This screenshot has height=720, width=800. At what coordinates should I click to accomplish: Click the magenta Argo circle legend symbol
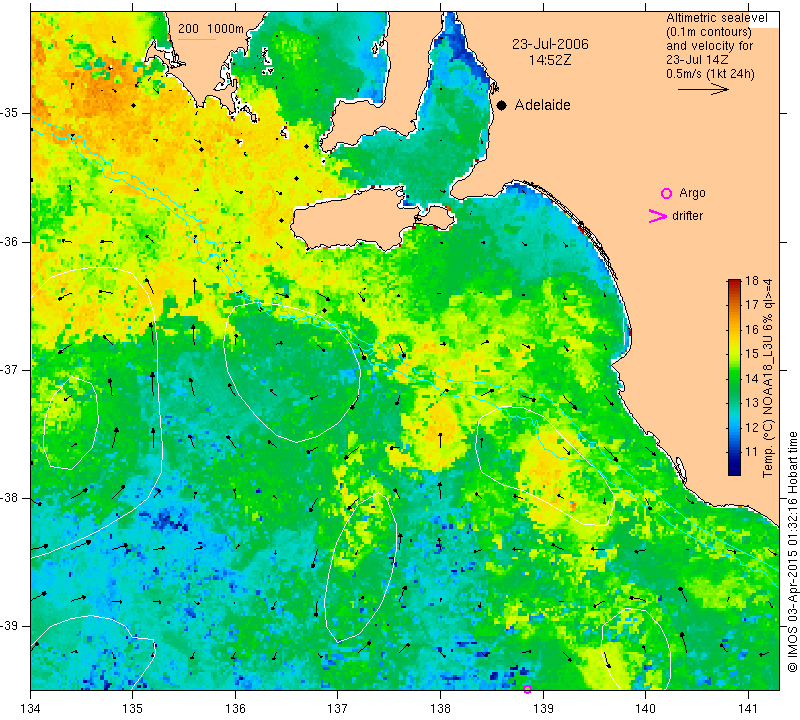(666, 193)
